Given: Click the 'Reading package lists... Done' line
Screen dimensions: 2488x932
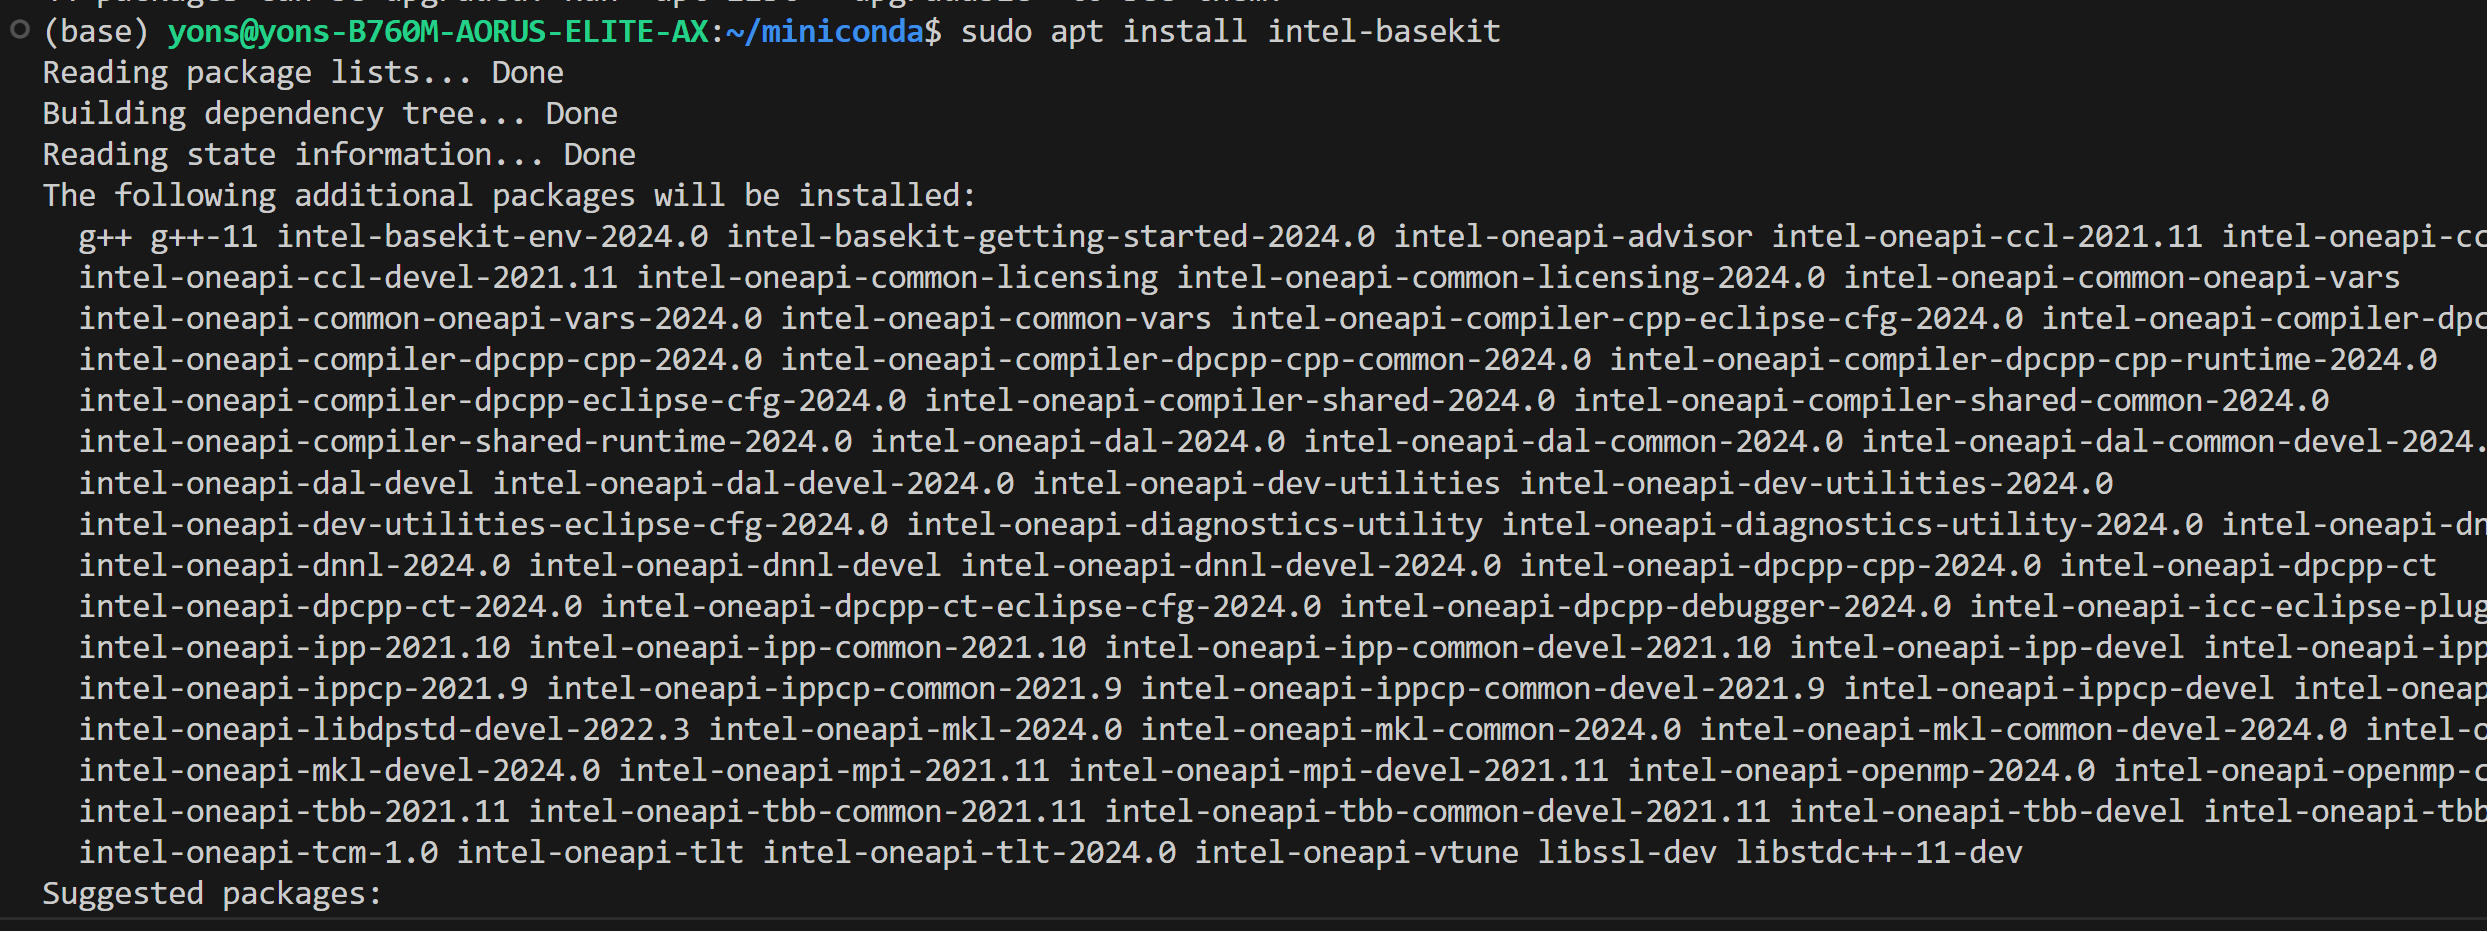Looking at the screenshot, I should pos(303,73).
